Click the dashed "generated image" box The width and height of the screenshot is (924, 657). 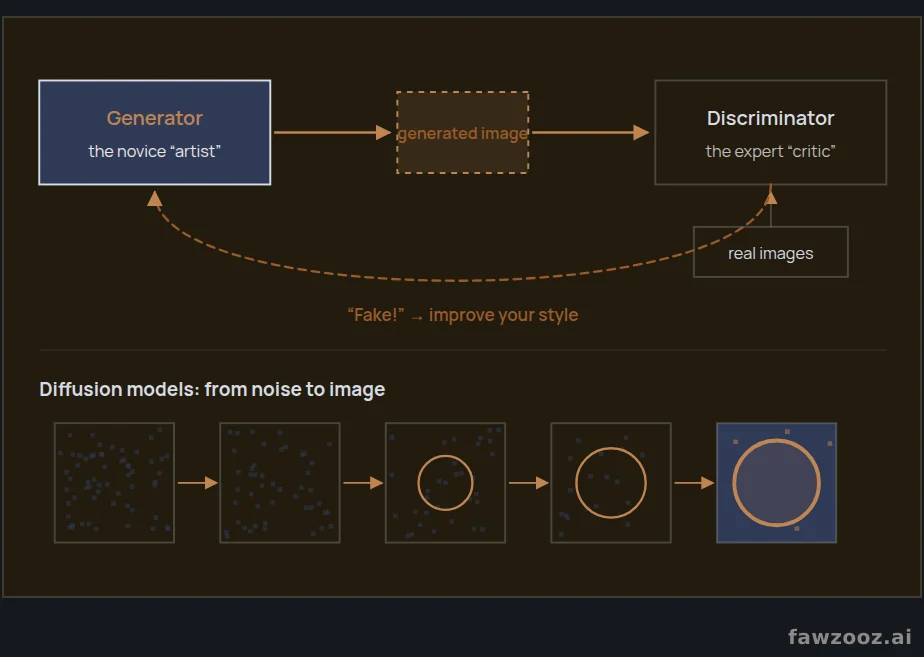[463, 133]
